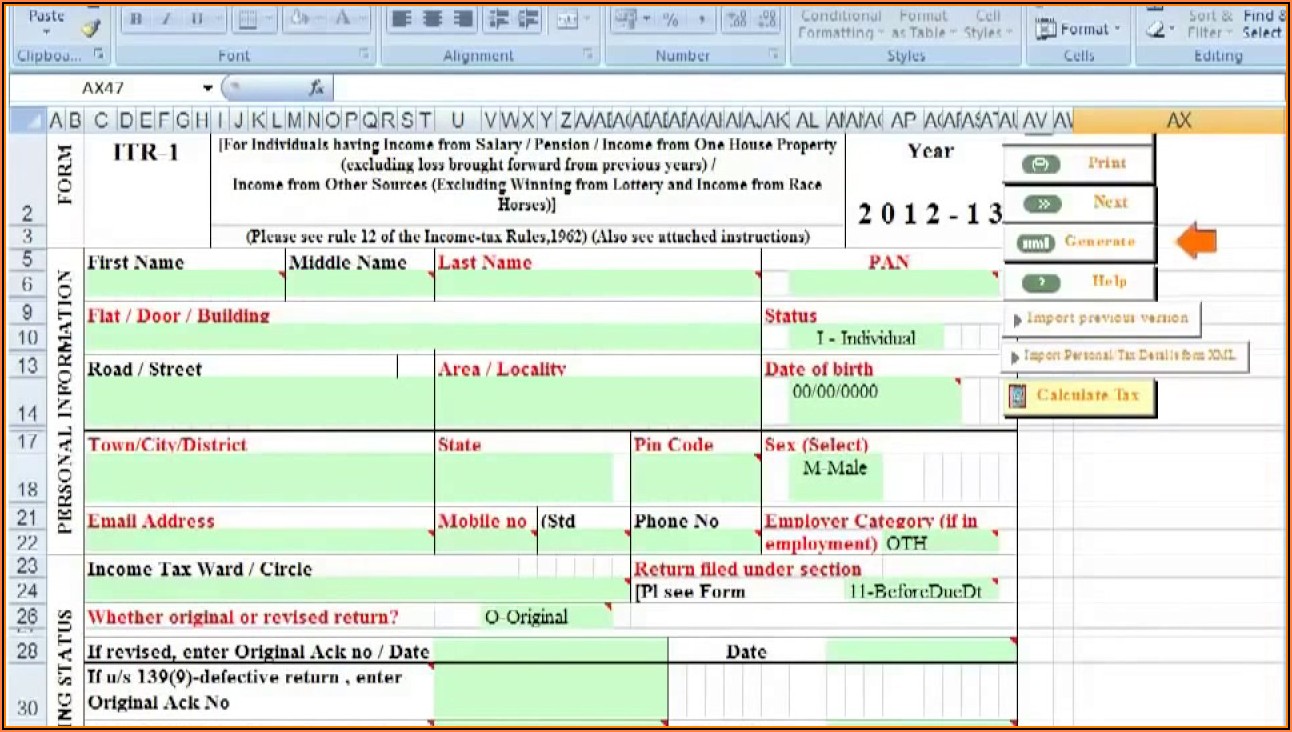The image size is (1292, 732).
Task: Select the PAN entry field
Action: [x=891, y=285]
